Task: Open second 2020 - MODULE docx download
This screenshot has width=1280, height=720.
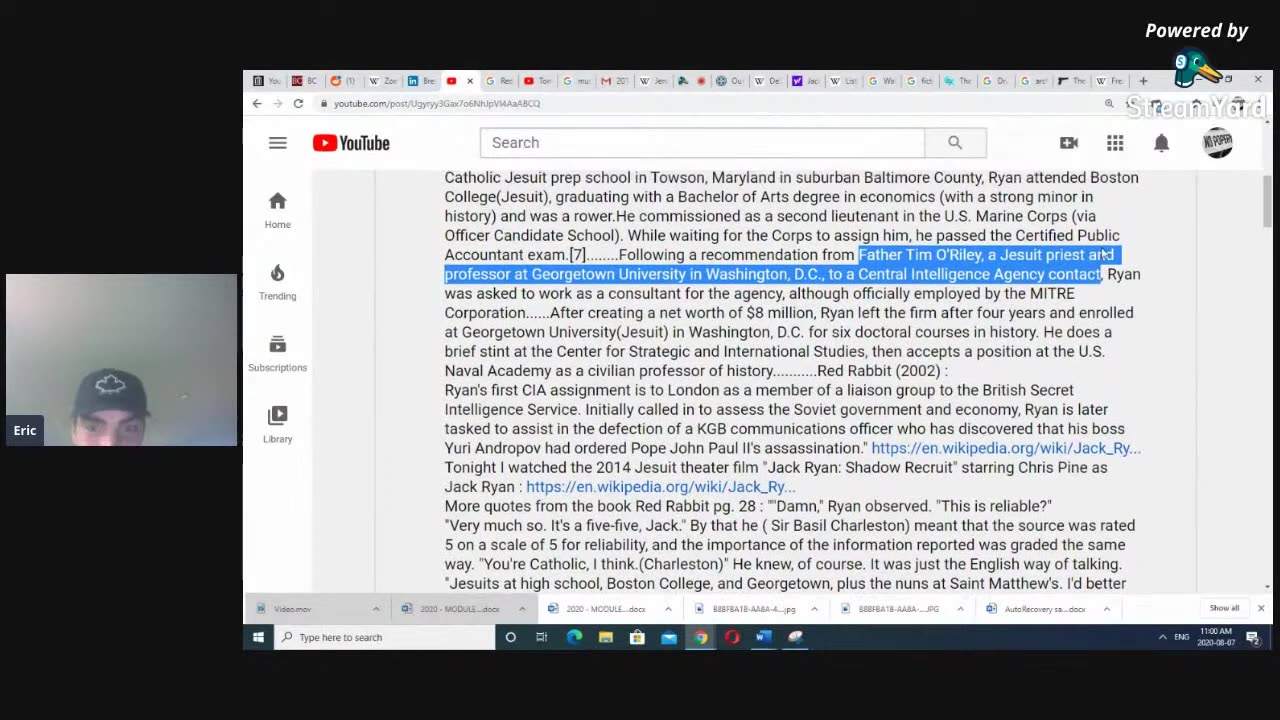Action: pyautogui.click(x=596, y=608)
